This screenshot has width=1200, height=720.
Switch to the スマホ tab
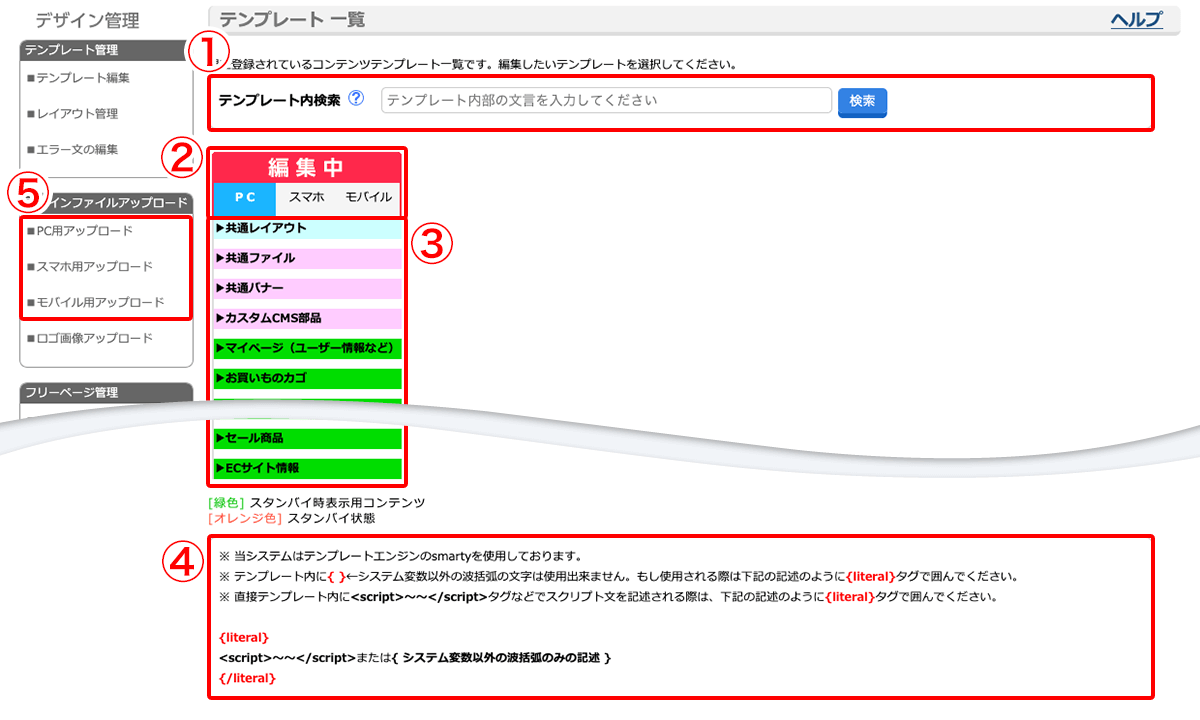[306, 197]
